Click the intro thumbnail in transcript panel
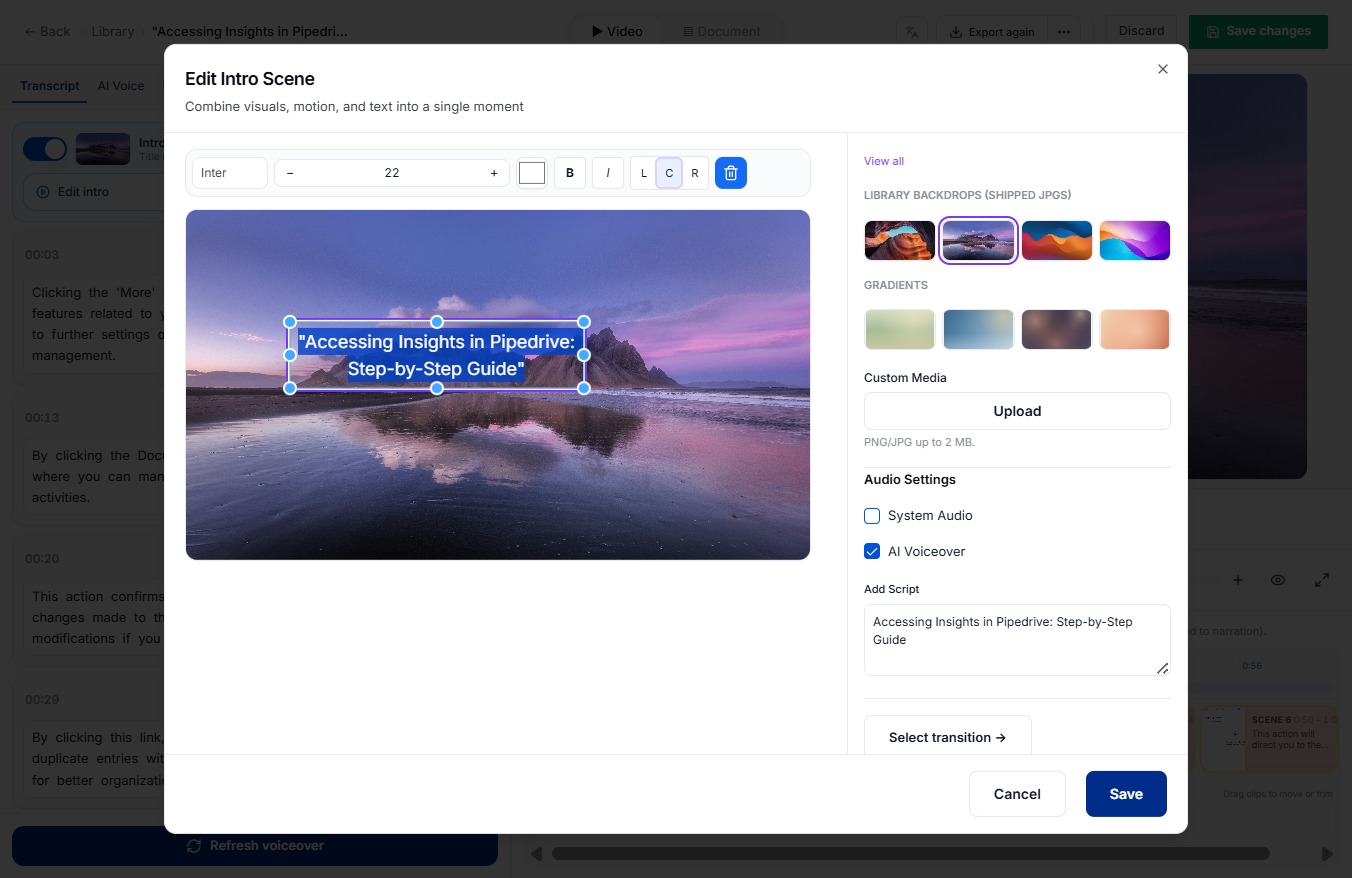The image size is (1352, 878). pos(103,149)
